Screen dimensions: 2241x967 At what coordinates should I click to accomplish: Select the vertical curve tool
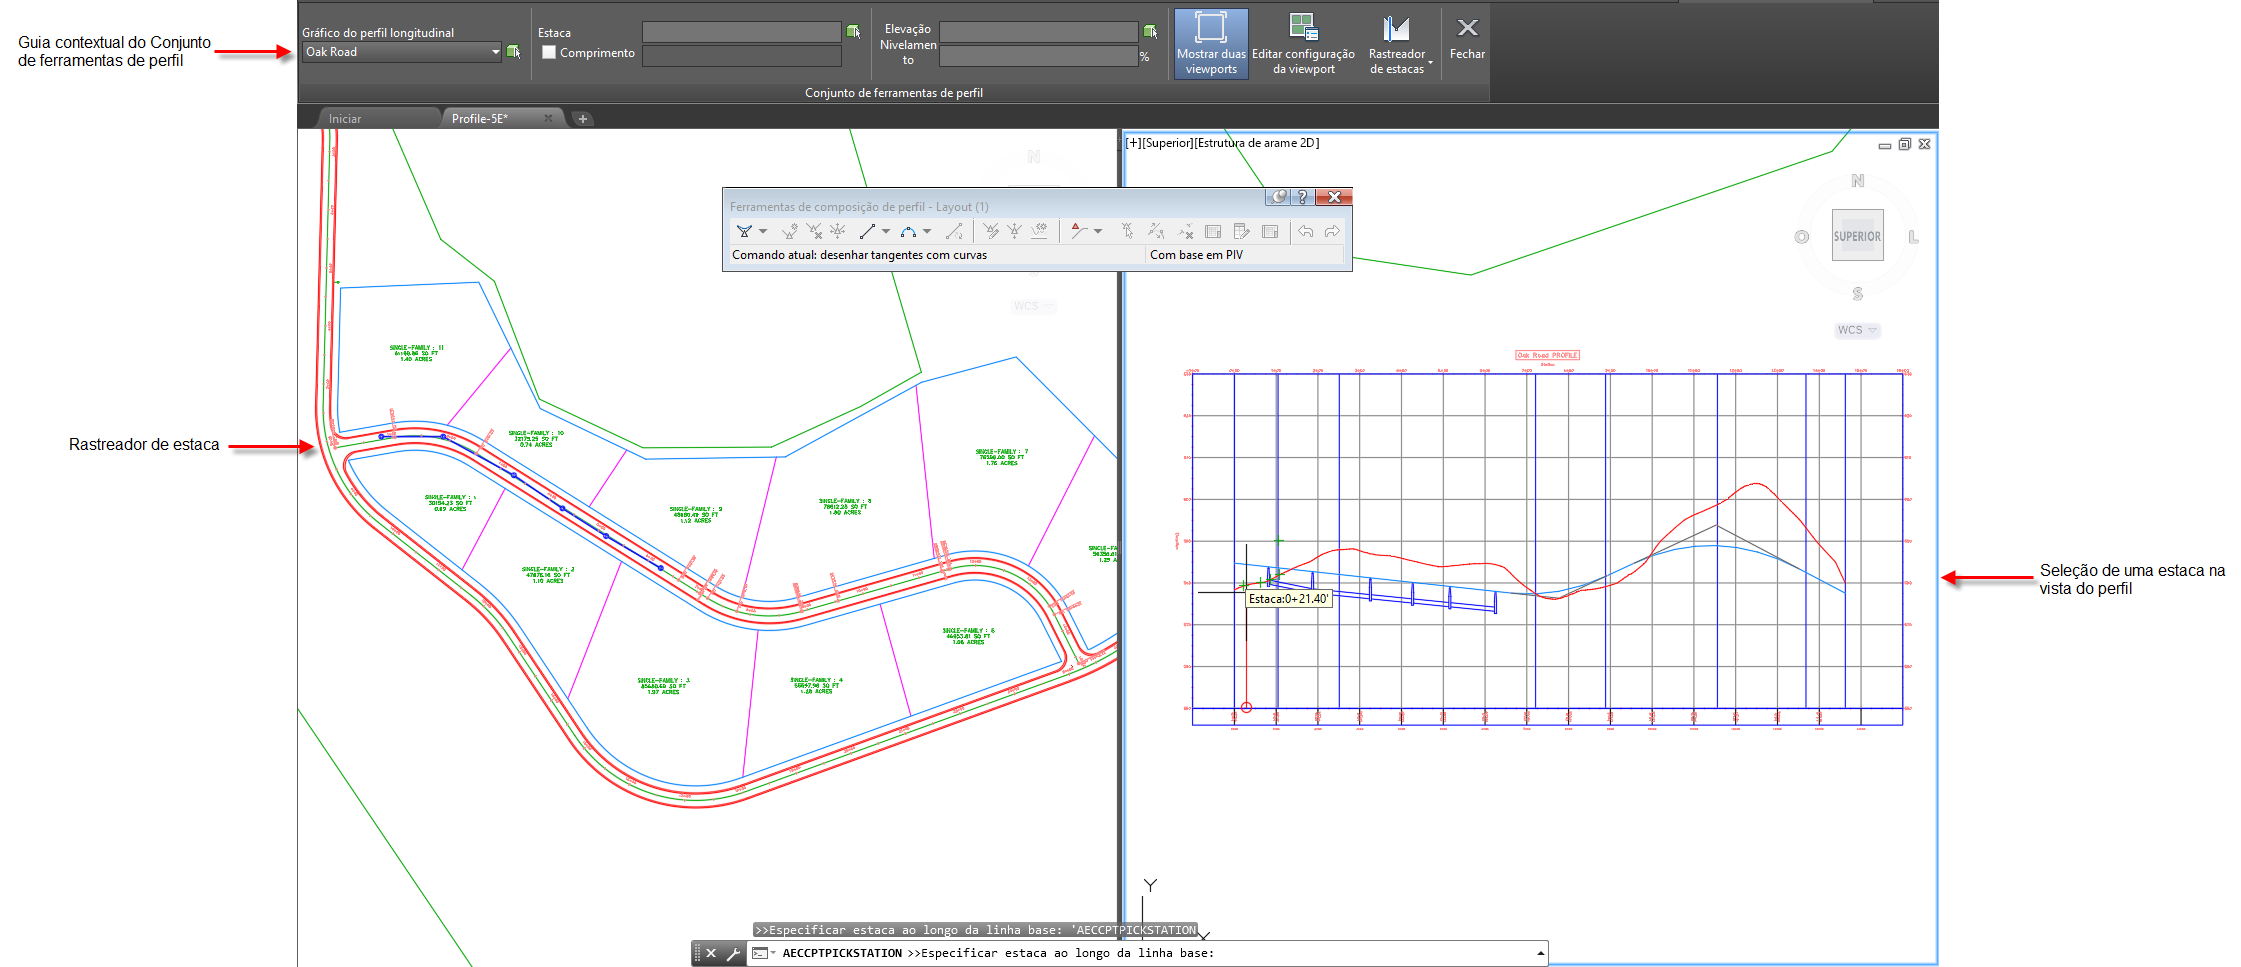tap(908, 231)
